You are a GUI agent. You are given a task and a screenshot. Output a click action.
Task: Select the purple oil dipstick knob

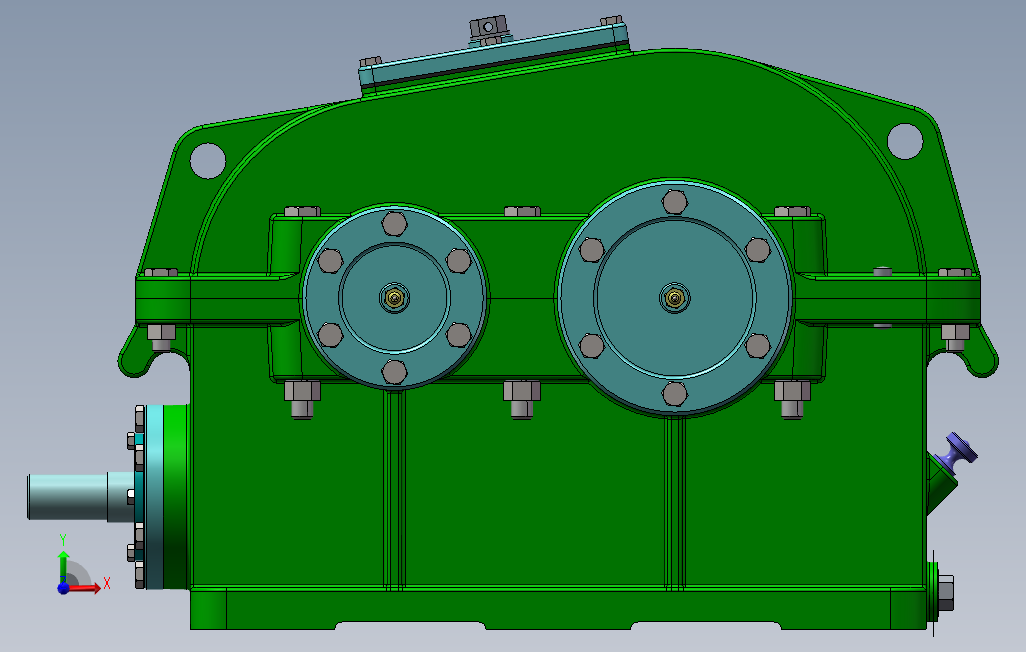click(x=957, y=452)
